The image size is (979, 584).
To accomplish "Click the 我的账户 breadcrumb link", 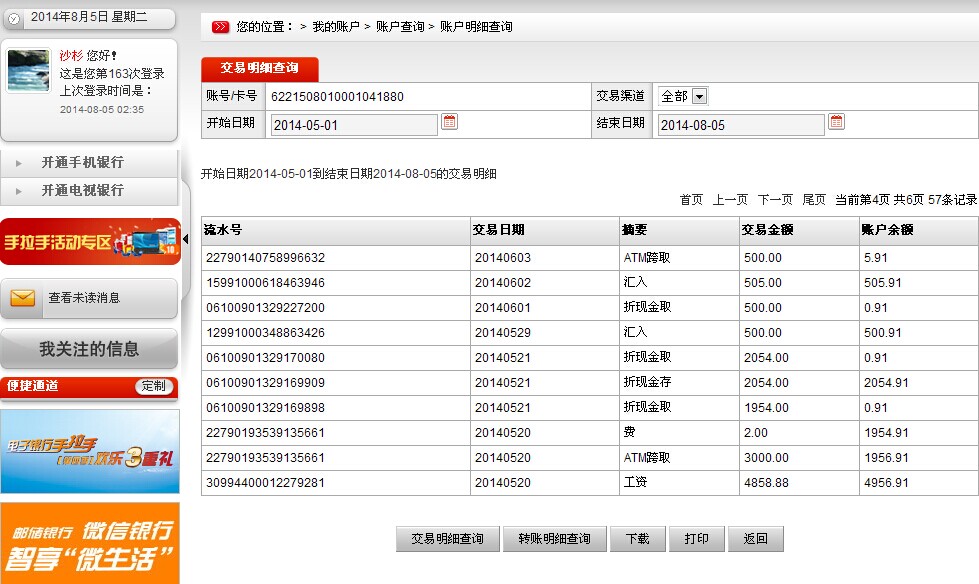I will tap(335, 27).
